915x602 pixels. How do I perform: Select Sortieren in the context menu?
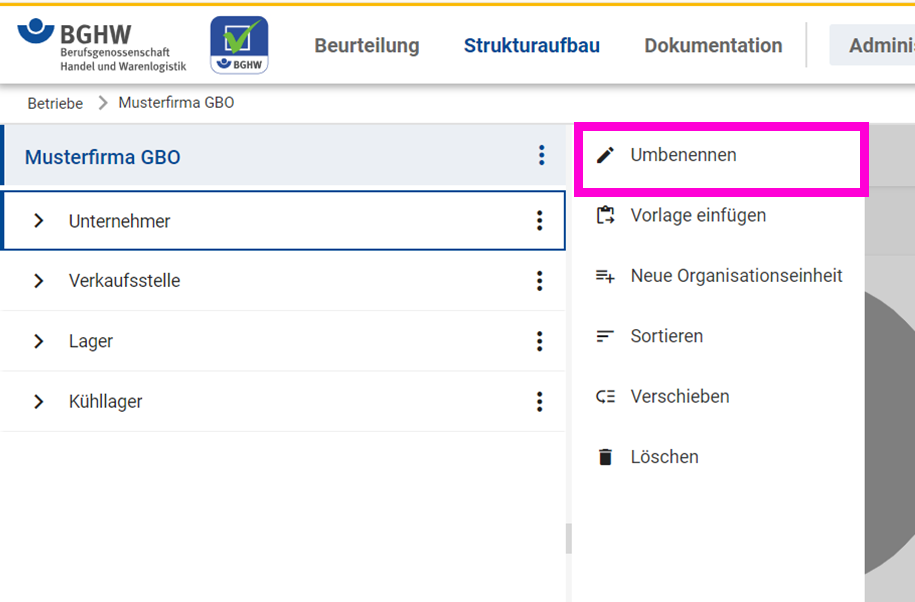coord(666,336)
